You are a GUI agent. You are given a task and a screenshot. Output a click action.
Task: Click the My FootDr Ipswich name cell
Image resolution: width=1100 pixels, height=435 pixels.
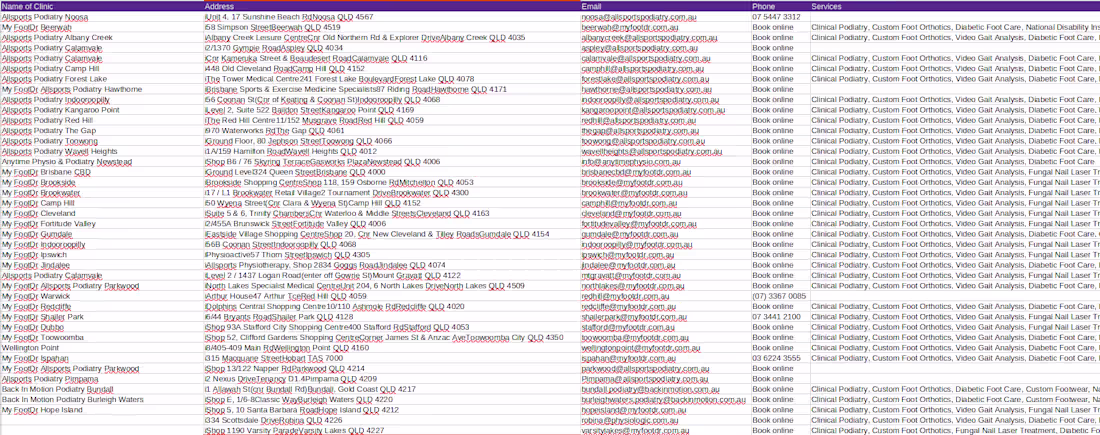tap(102, 255)
